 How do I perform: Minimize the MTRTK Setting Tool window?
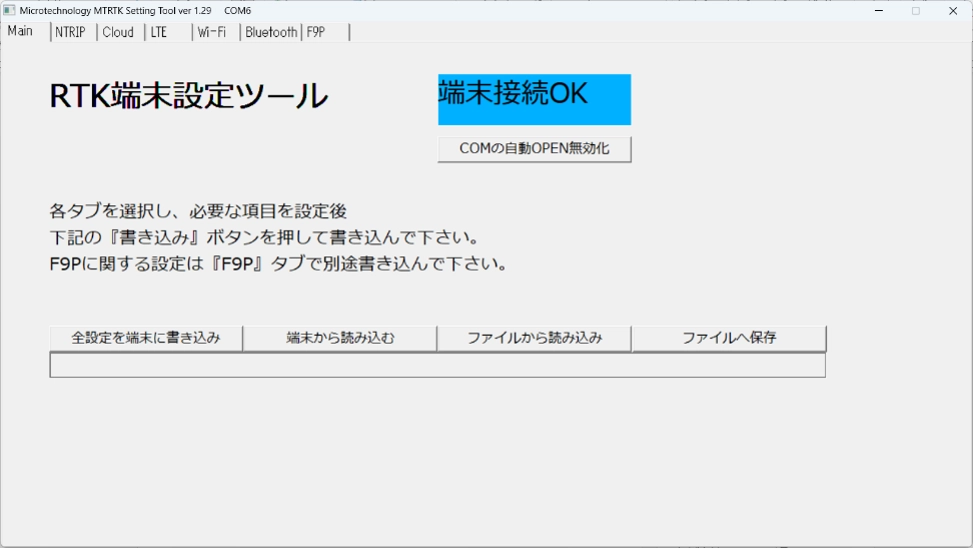tap(879, 11)
